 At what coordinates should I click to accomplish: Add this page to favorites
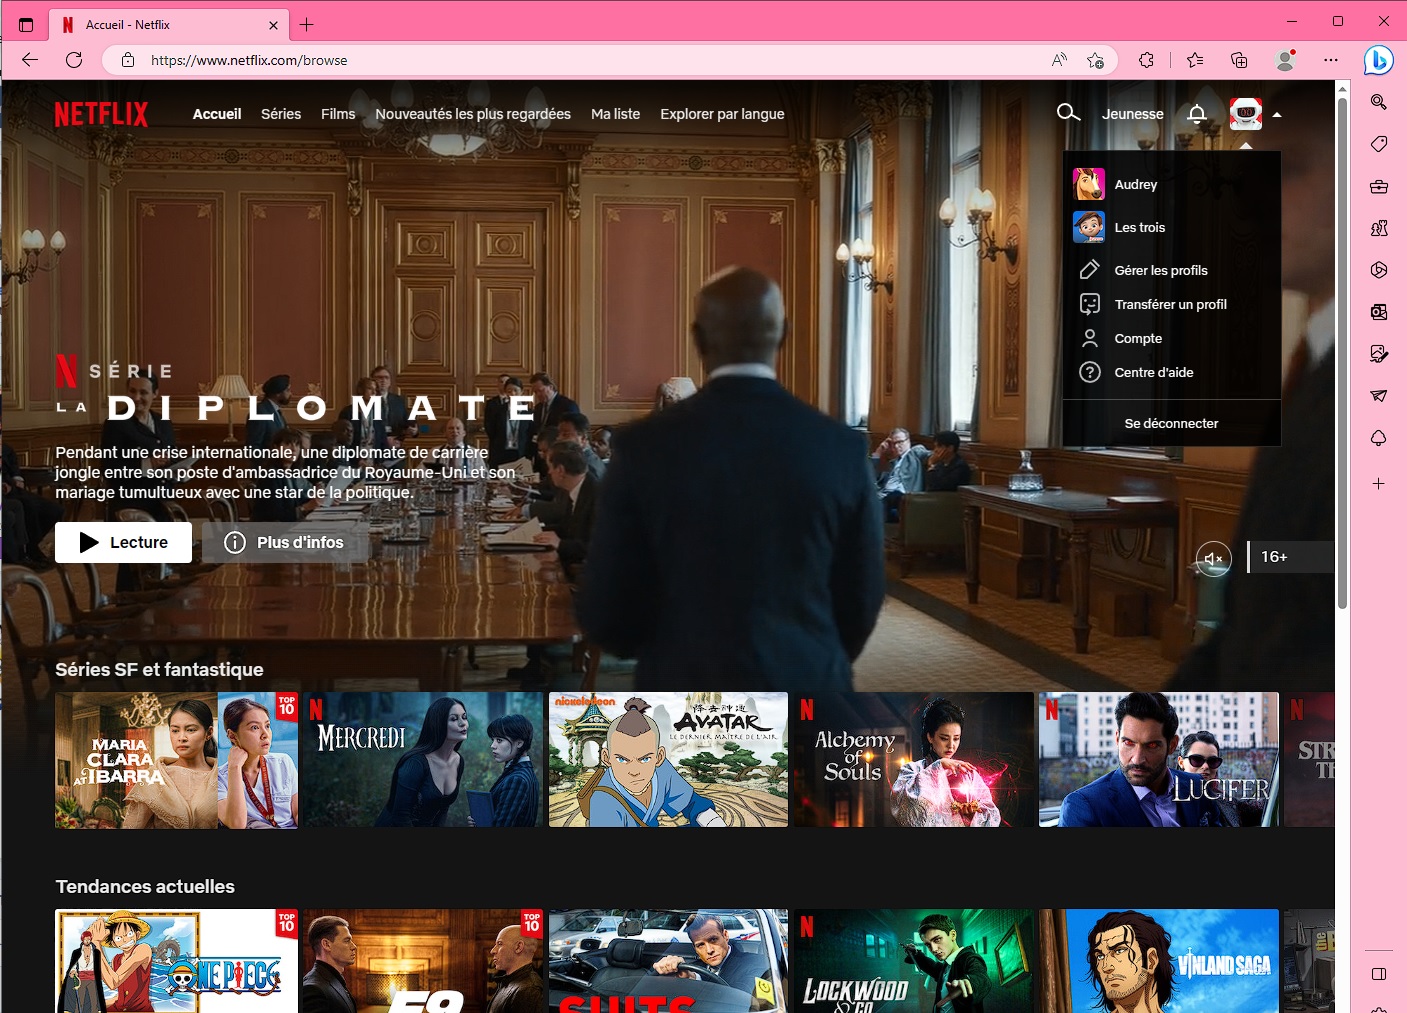tap(1095, 60)
